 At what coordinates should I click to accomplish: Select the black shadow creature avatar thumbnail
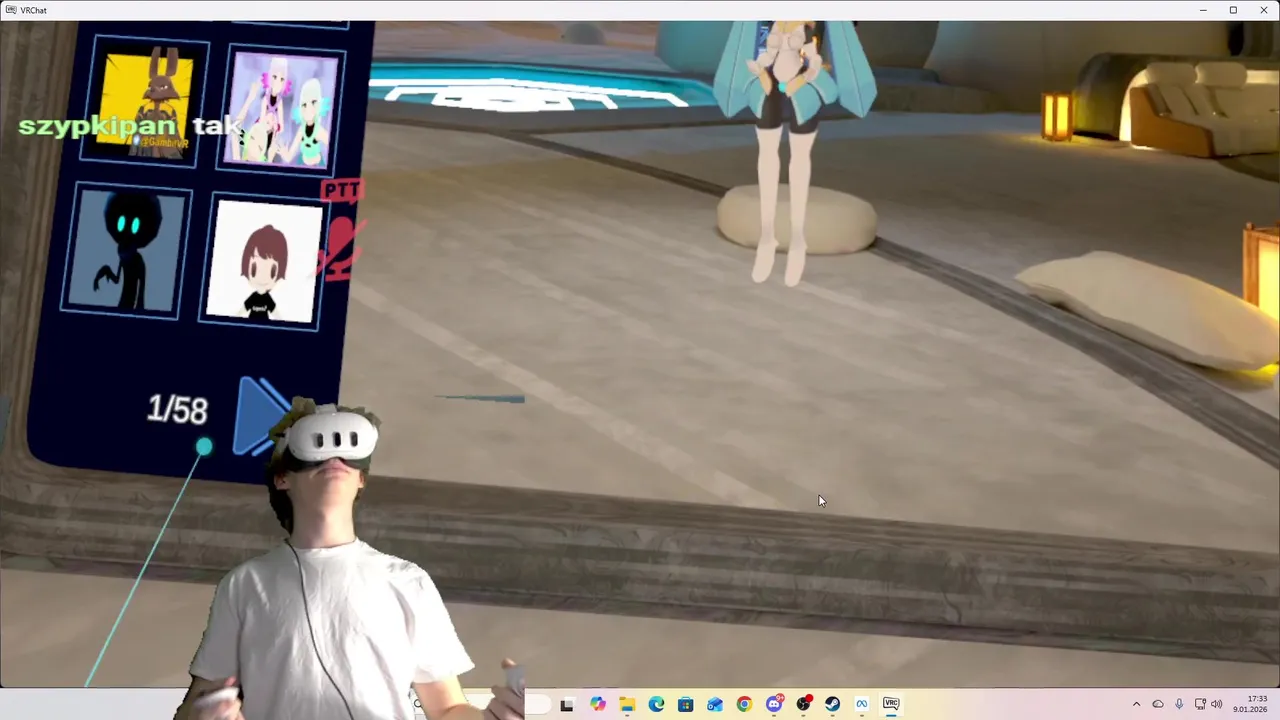pos(125,252)
